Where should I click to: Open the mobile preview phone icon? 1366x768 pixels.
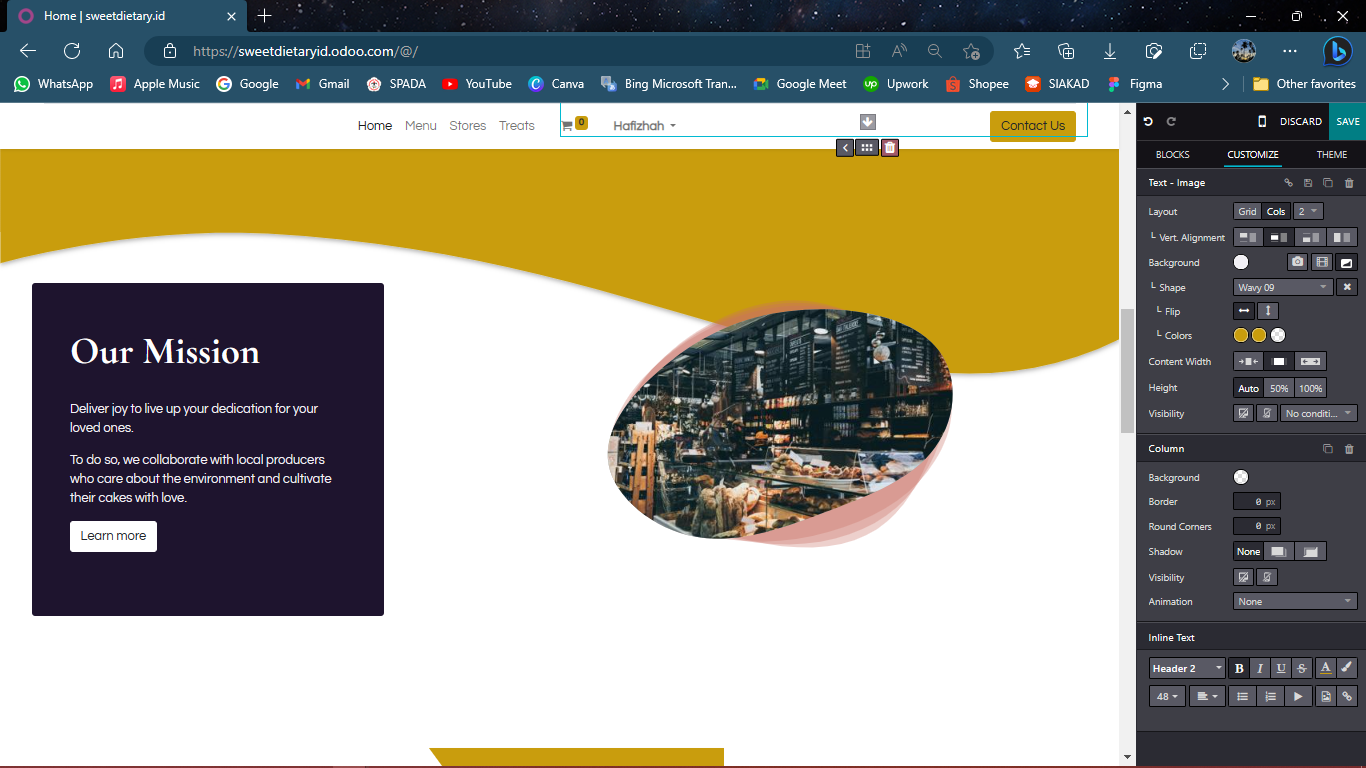click(x=1262, y=121)
